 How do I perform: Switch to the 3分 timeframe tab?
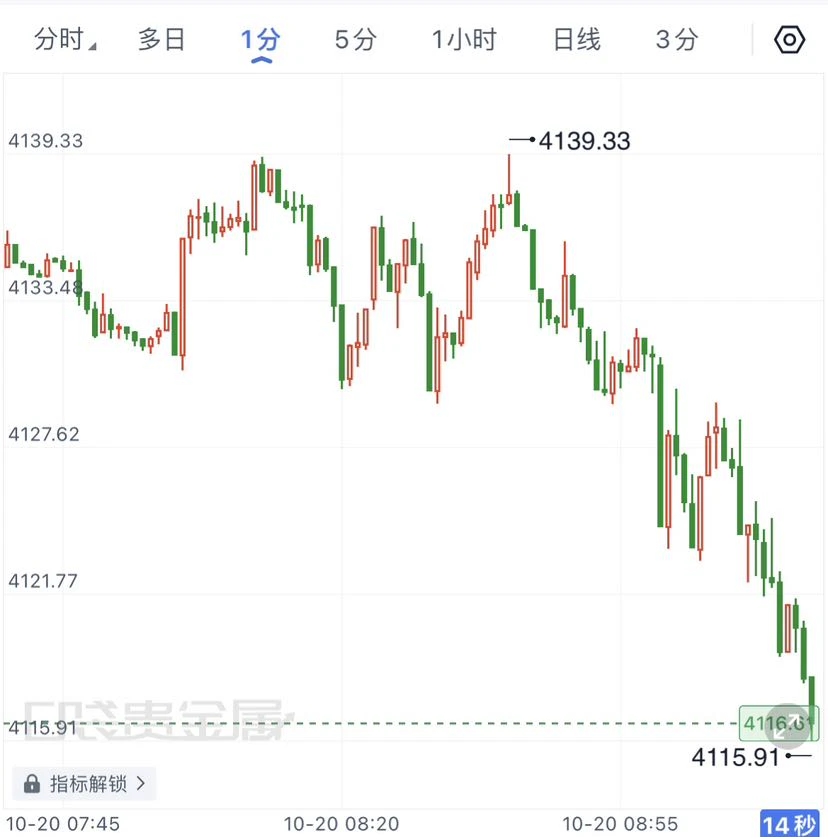676,40
